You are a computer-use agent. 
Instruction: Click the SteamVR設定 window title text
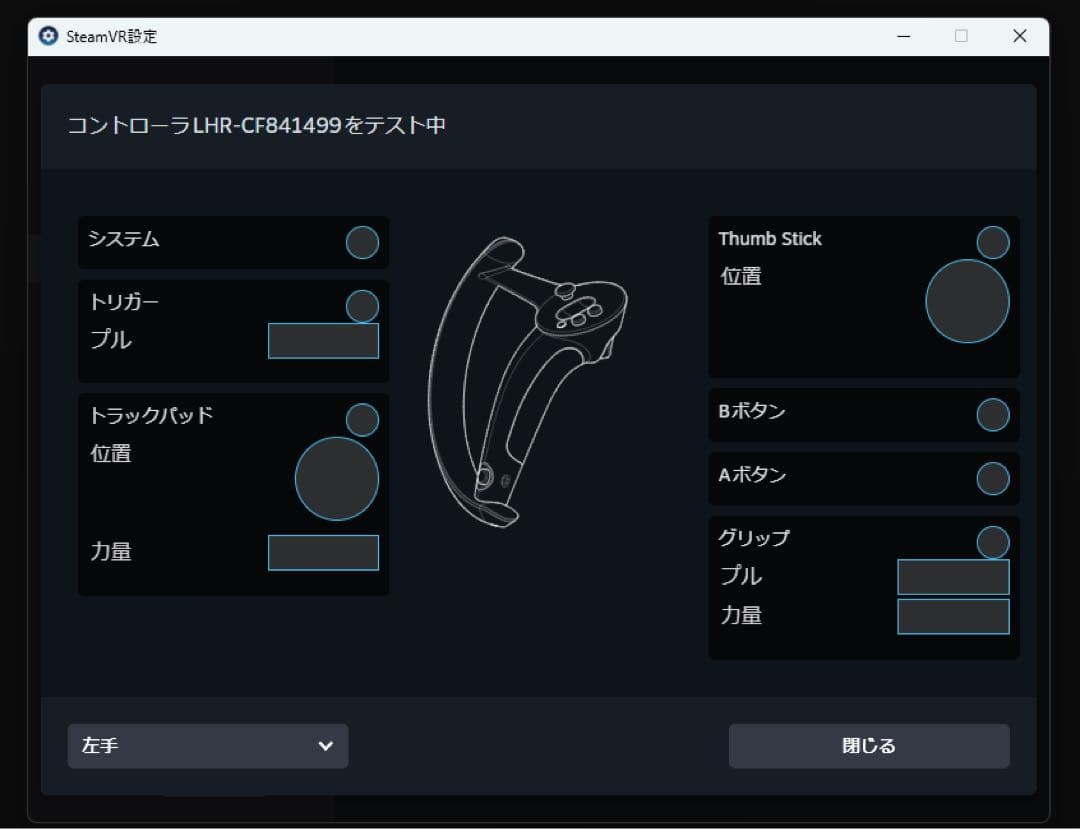112,36
